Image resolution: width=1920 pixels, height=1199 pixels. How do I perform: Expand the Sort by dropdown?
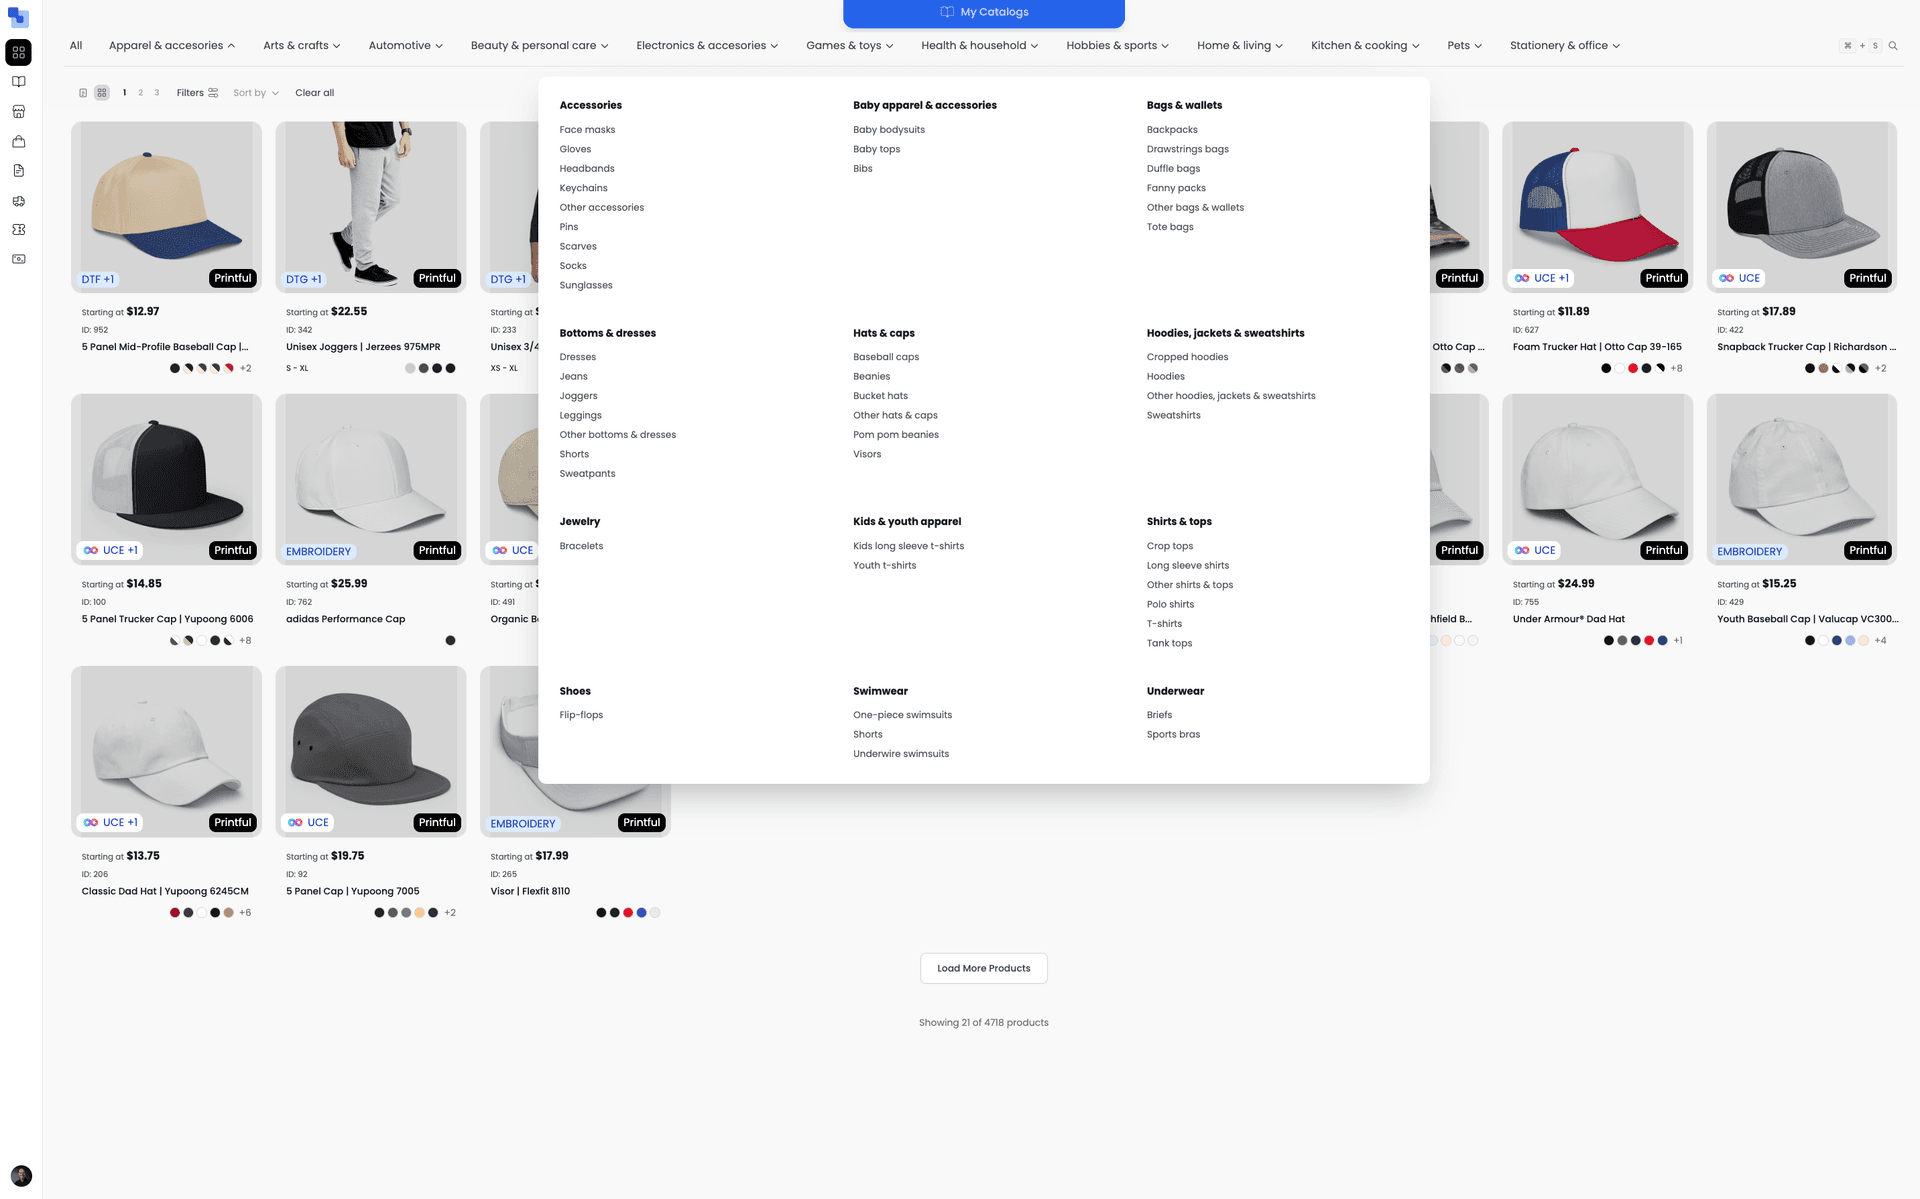coord(255,92)
